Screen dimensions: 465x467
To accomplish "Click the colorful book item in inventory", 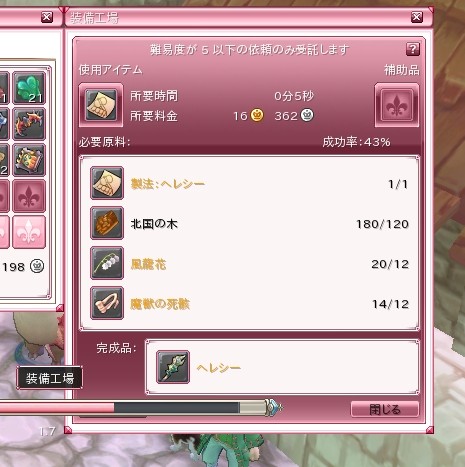I will (29, 160).
